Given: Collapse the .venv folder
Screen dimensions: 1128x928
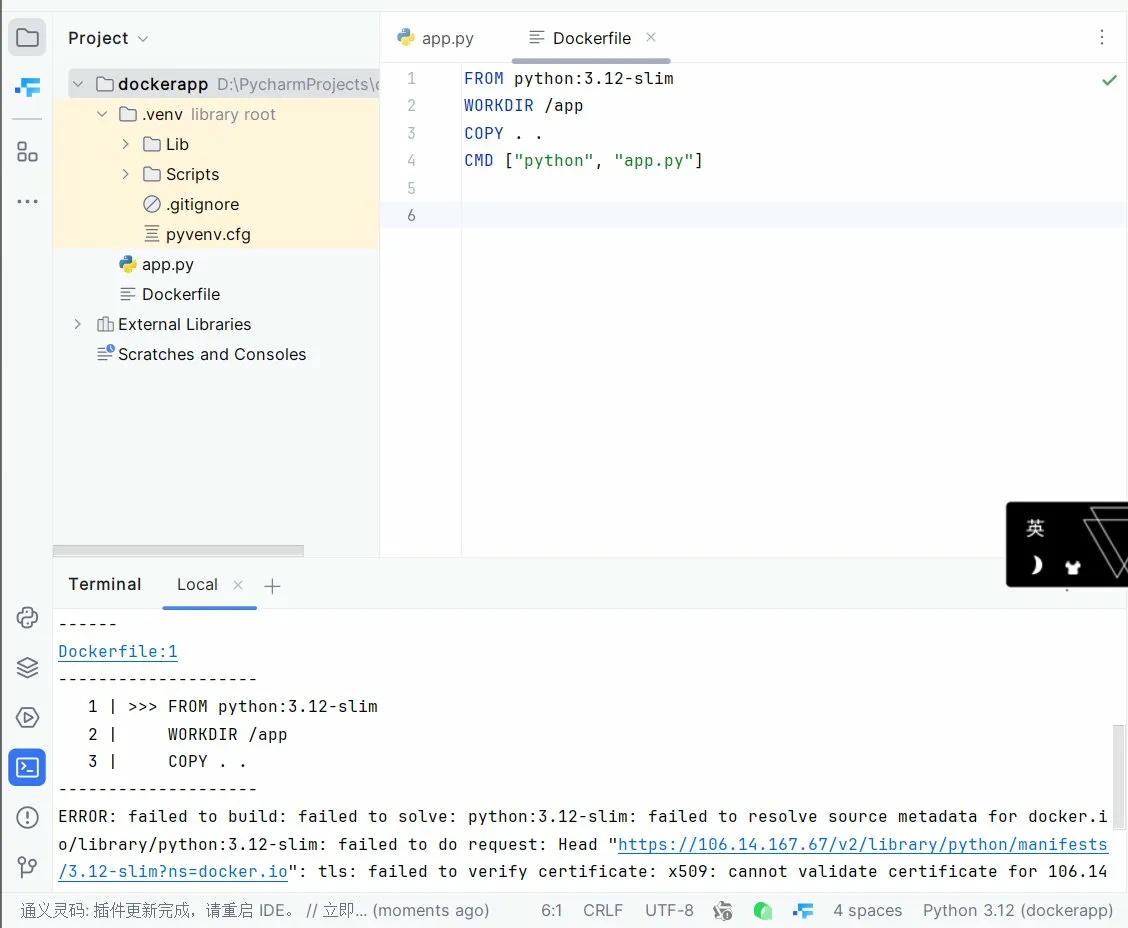Looking at the screenshot, I should 102,114.
